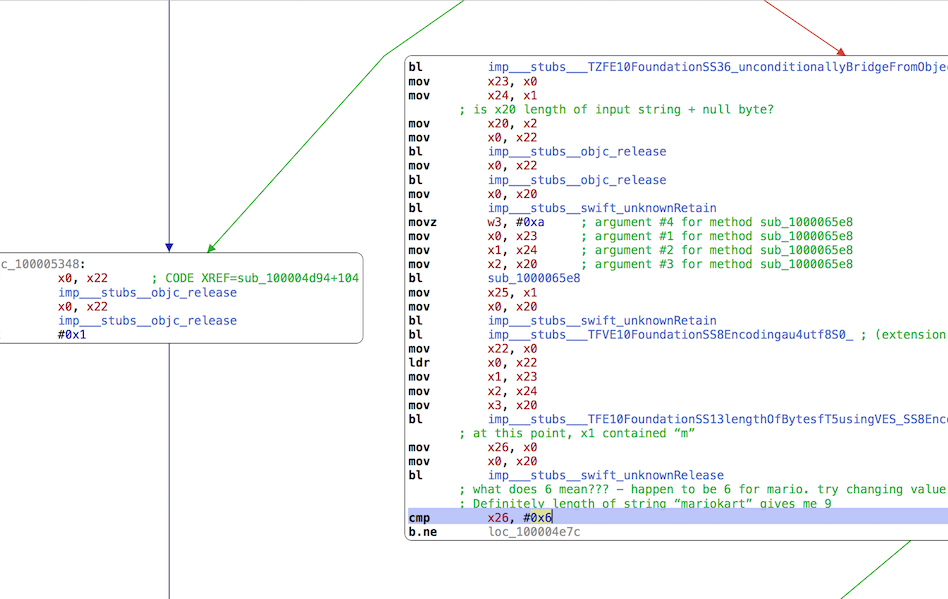Open the swift_unknownRelease stub reference
Screen dimensions: 948x599
pos(605,475)
